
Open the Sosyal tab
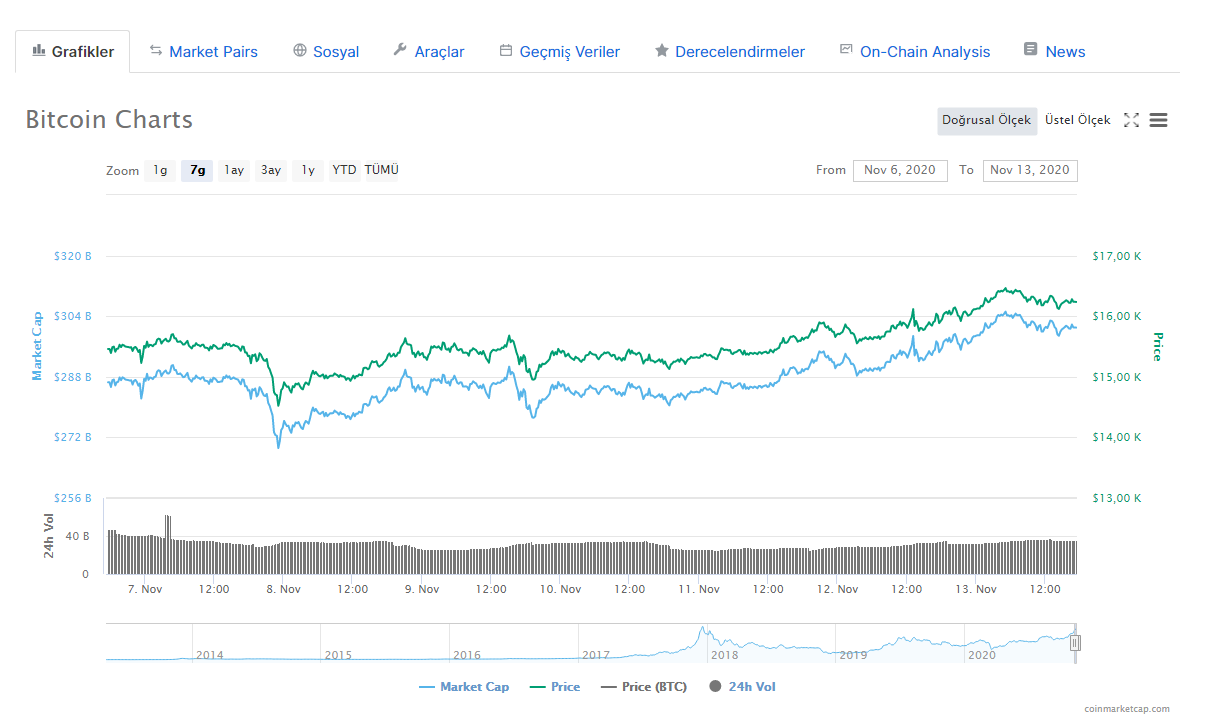(x=326, y=51)
